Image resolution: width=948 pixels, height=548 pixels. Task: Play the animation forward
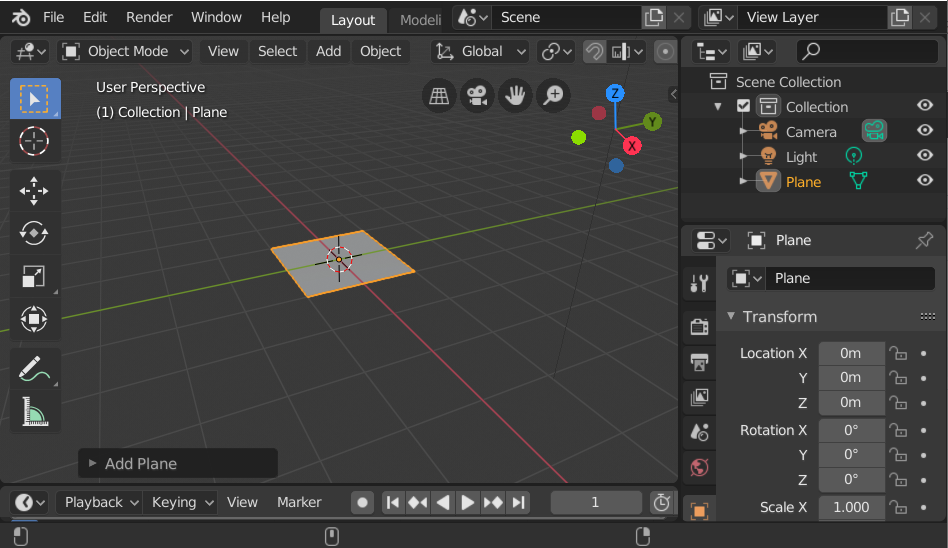click(467, 503)
